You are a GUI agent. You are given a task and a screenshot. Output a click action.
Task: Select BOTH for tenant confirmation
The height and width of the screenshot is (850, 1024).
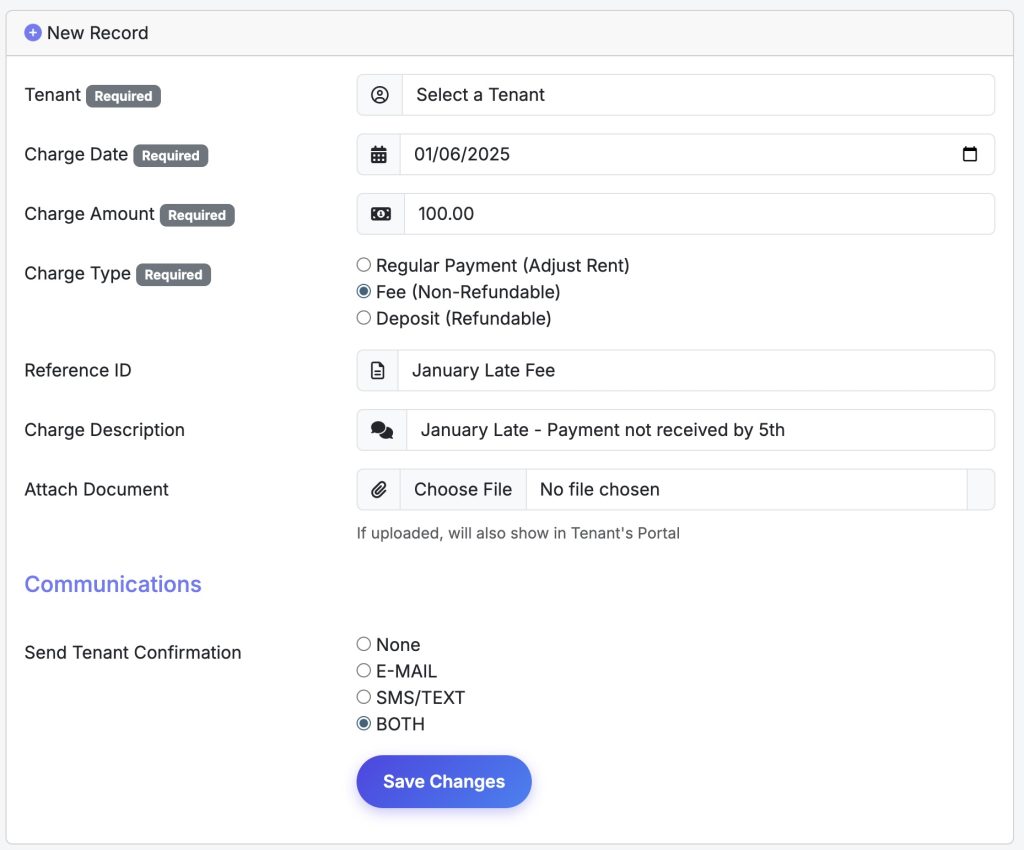[x=364, y=724]
